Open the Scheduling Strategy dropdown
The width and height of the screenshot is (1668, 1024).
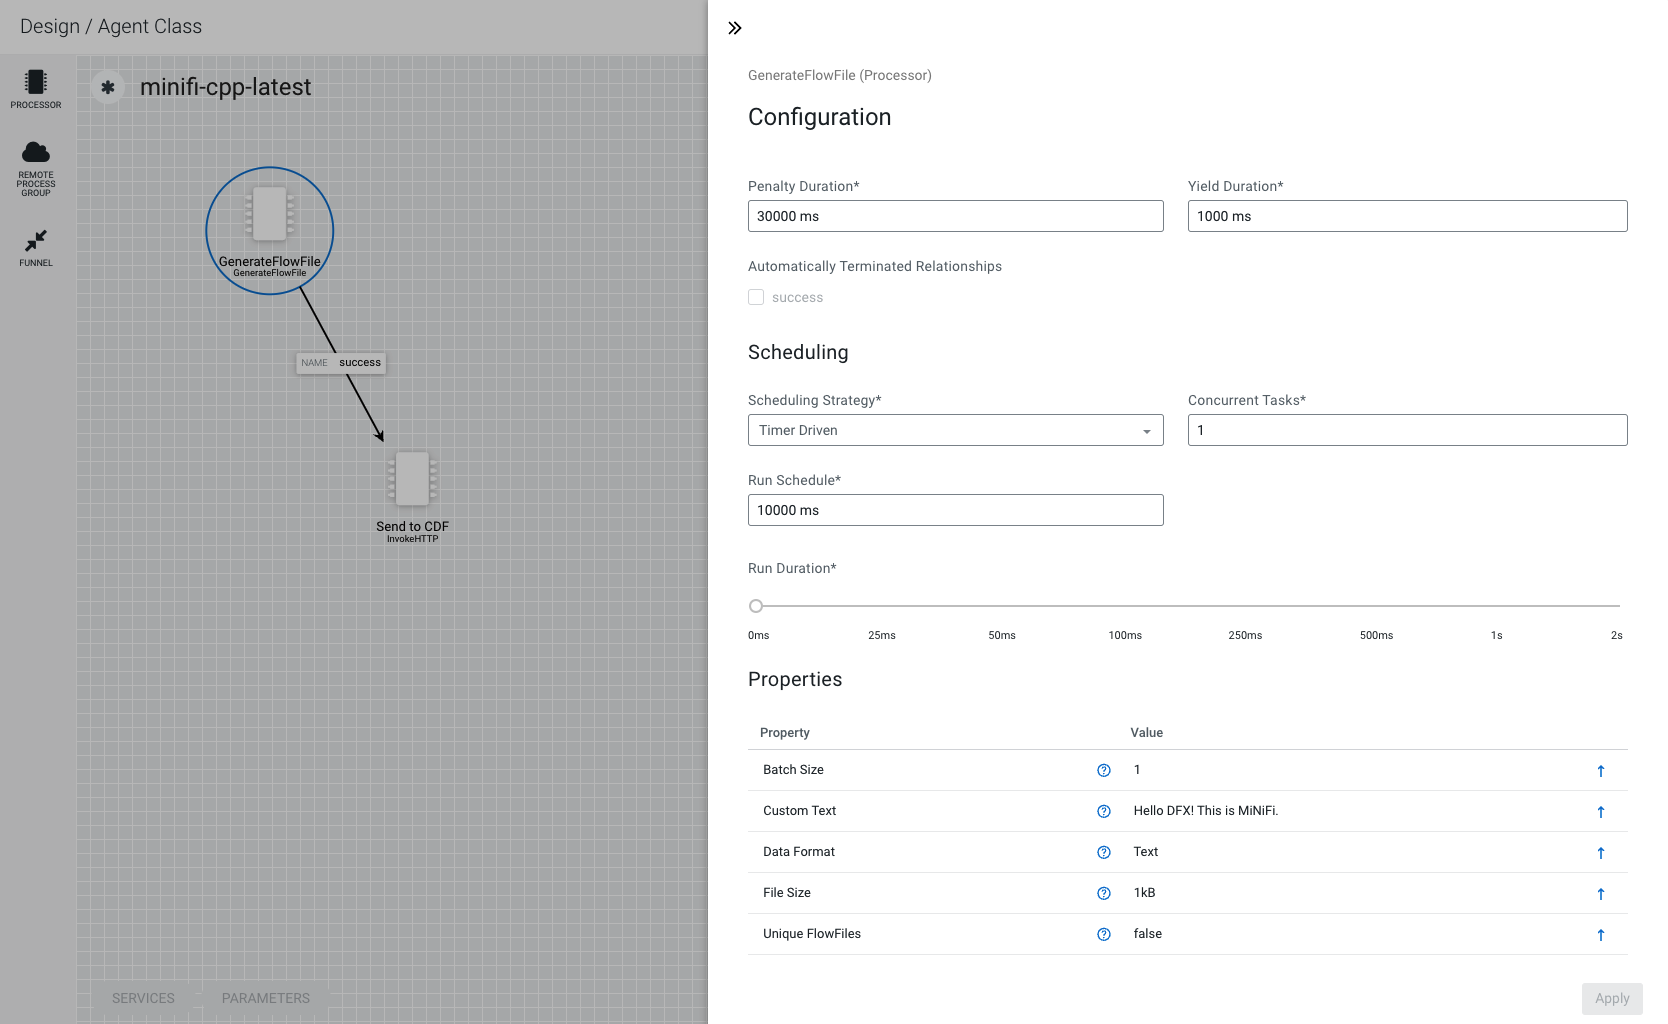coord(955,430)
